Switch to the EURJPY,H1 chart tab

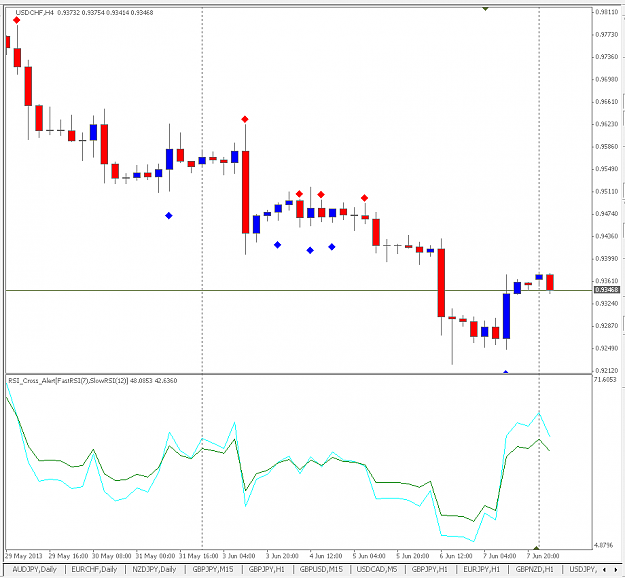[x=482, y=569]
